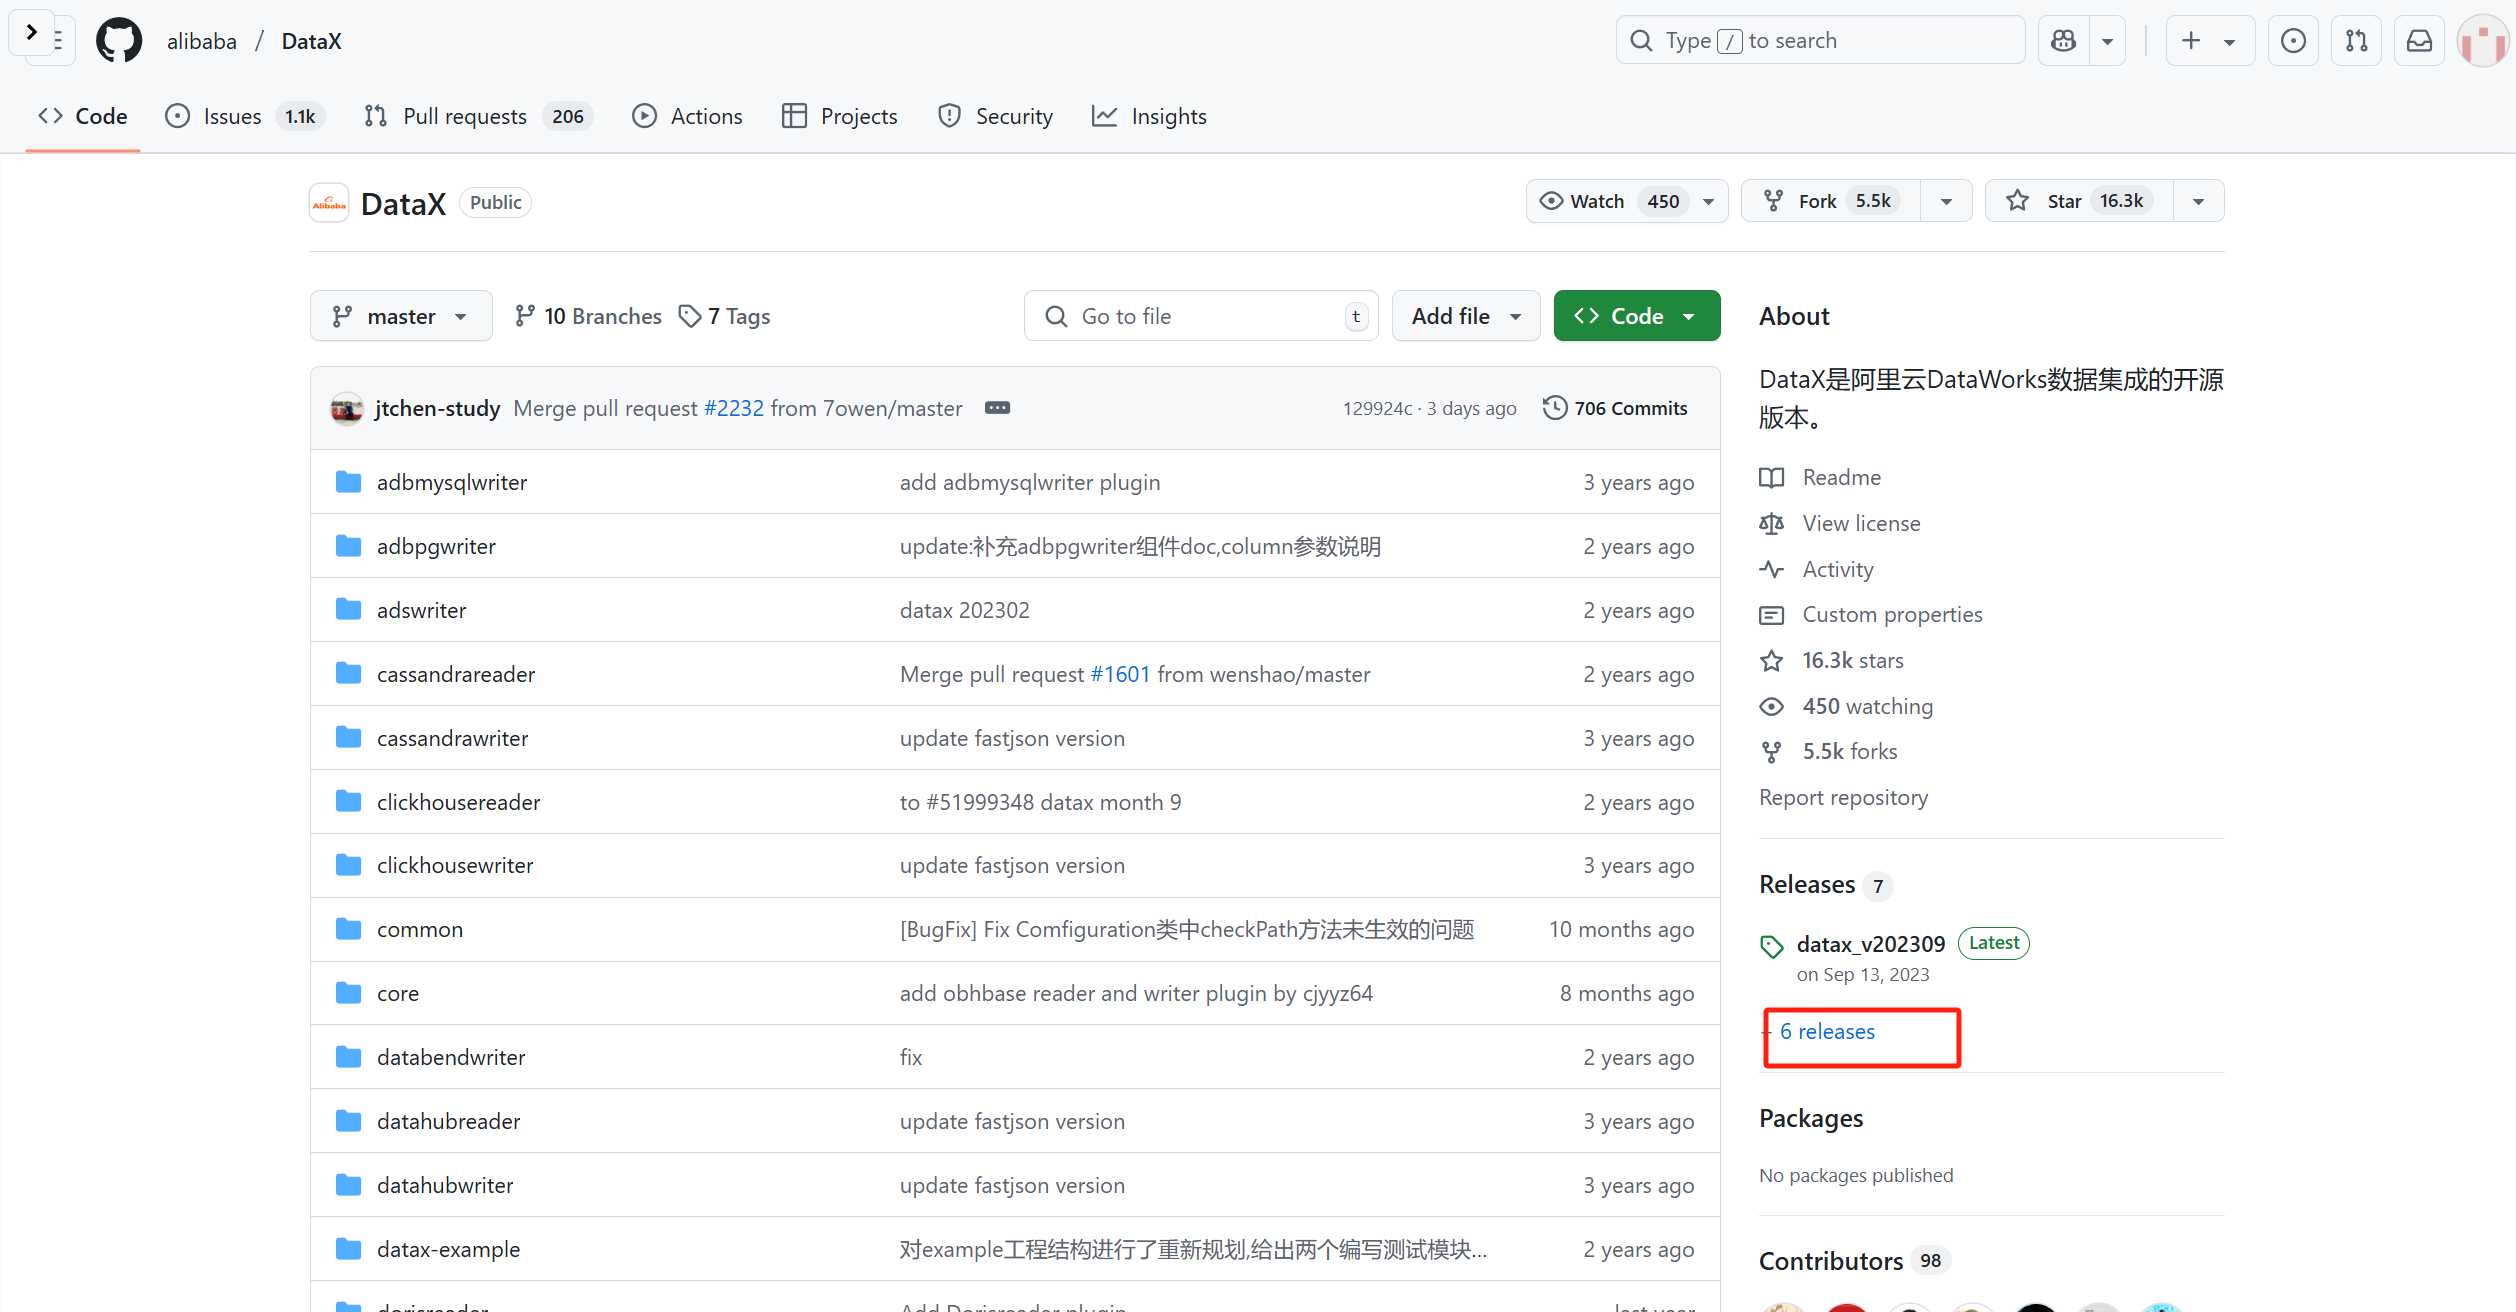Screen dimensions: 2516x1312
Task: Click the pull requests icon in header
Action: tap(2356, 41)
